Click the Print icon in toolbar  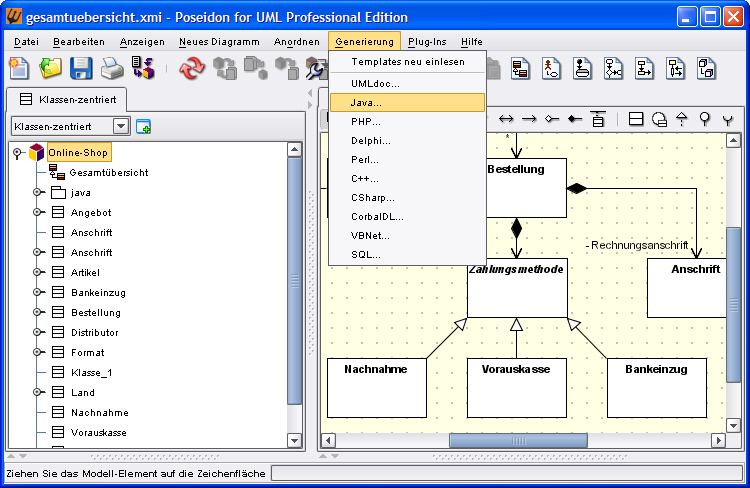[112, 68]
